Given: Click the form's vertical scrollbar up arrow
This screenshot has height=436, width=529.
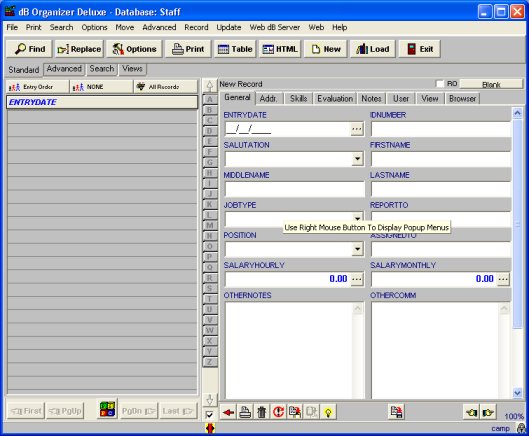Looking at the screenshot, I should (x=517, y=113).
